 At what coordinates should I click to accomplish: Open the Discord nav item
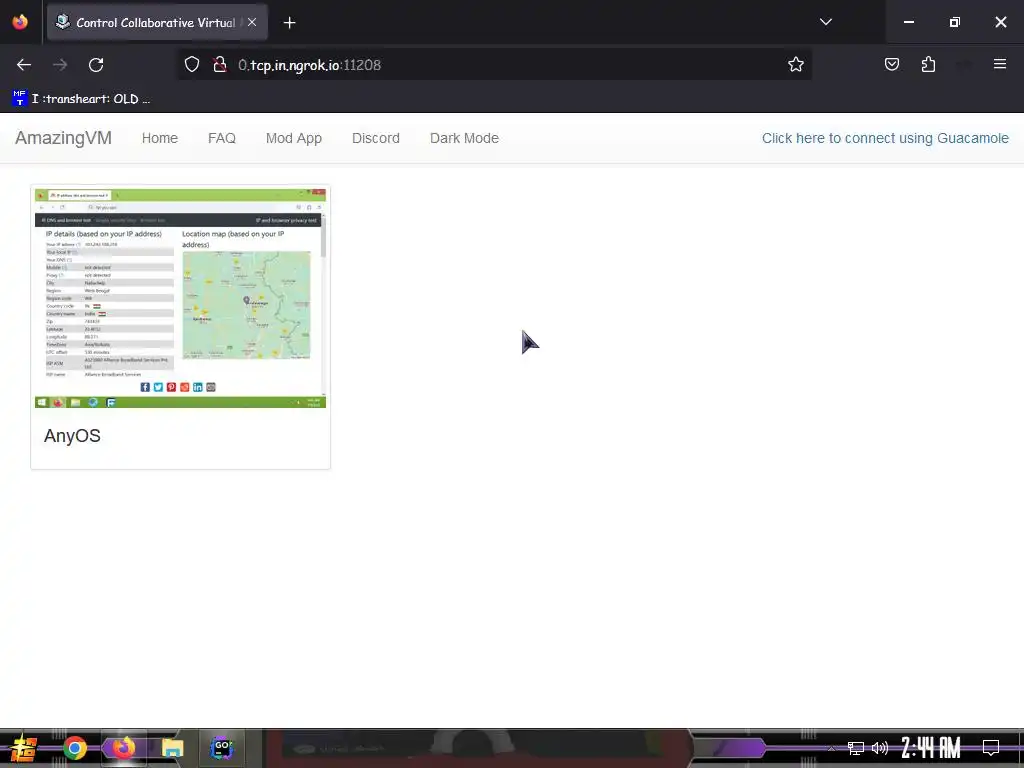[376, 138]
